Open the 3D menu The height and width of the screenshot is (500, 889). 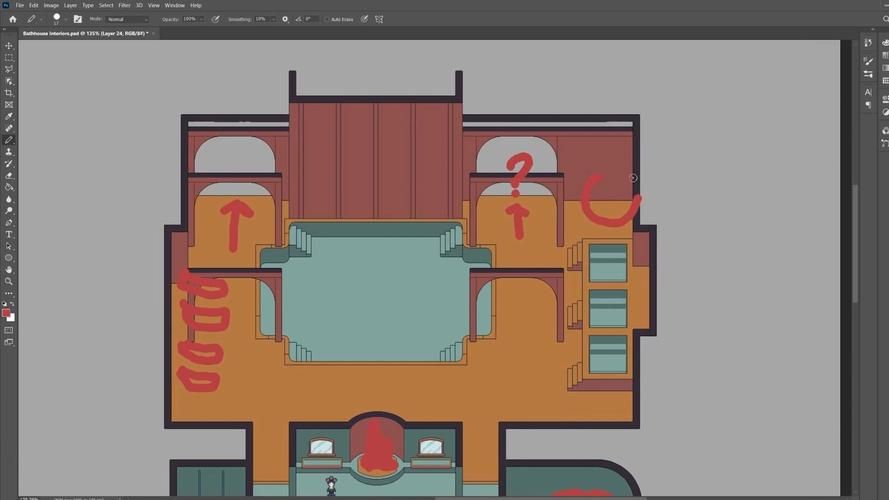coord(139,5)
